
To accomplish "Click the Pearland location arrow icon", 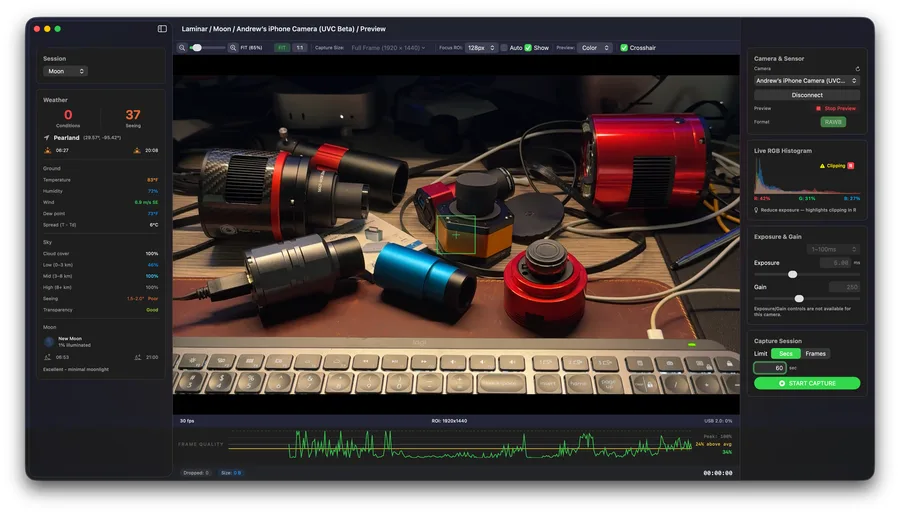I will 46,138.
